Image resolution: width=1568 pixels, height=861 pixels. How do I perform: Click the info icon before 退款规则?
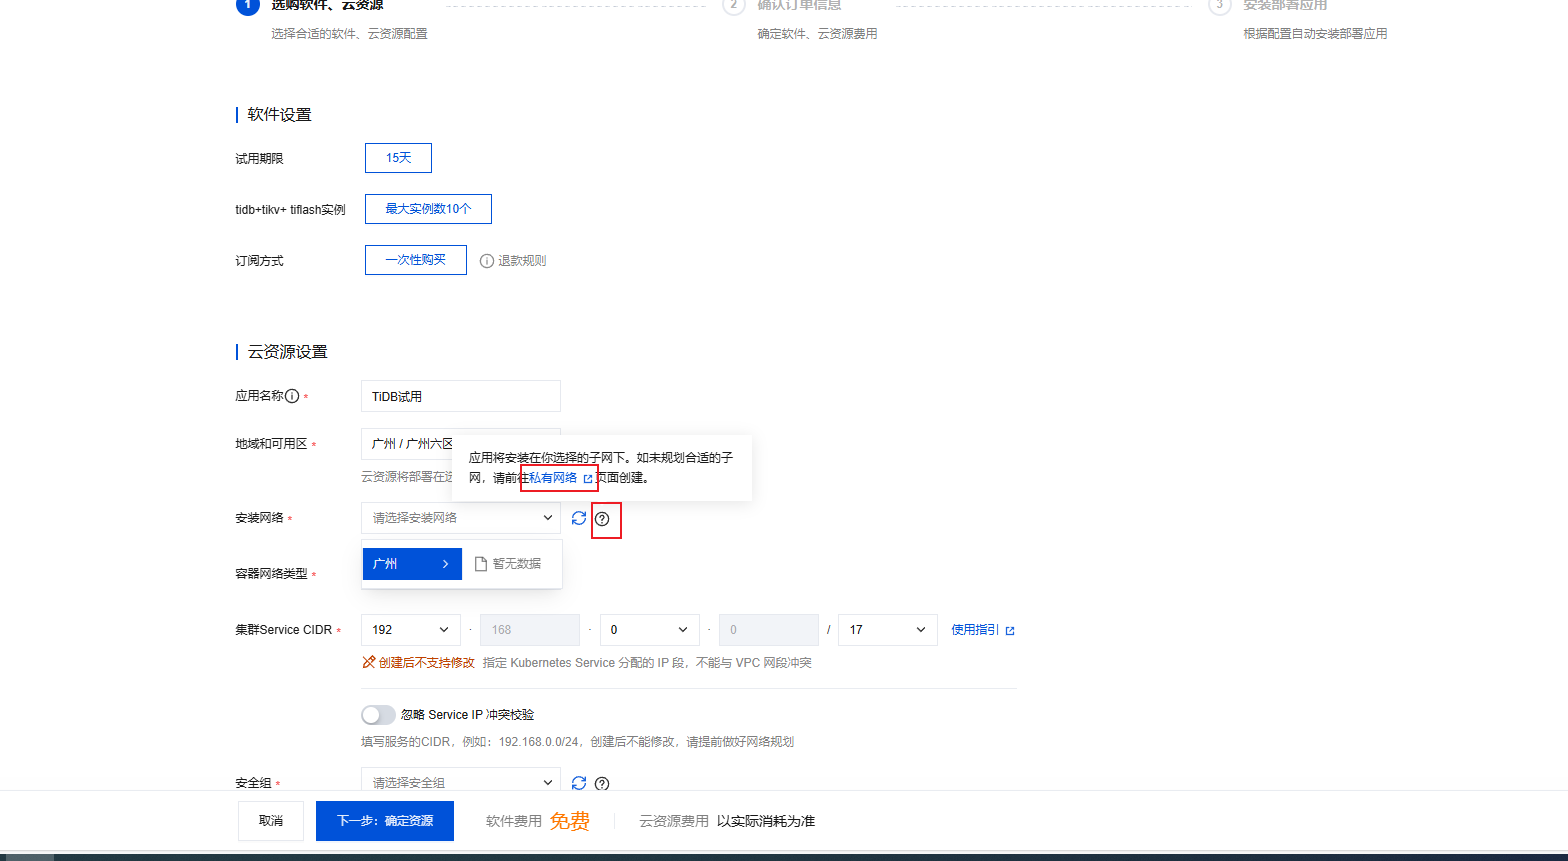tap(487, 261)
